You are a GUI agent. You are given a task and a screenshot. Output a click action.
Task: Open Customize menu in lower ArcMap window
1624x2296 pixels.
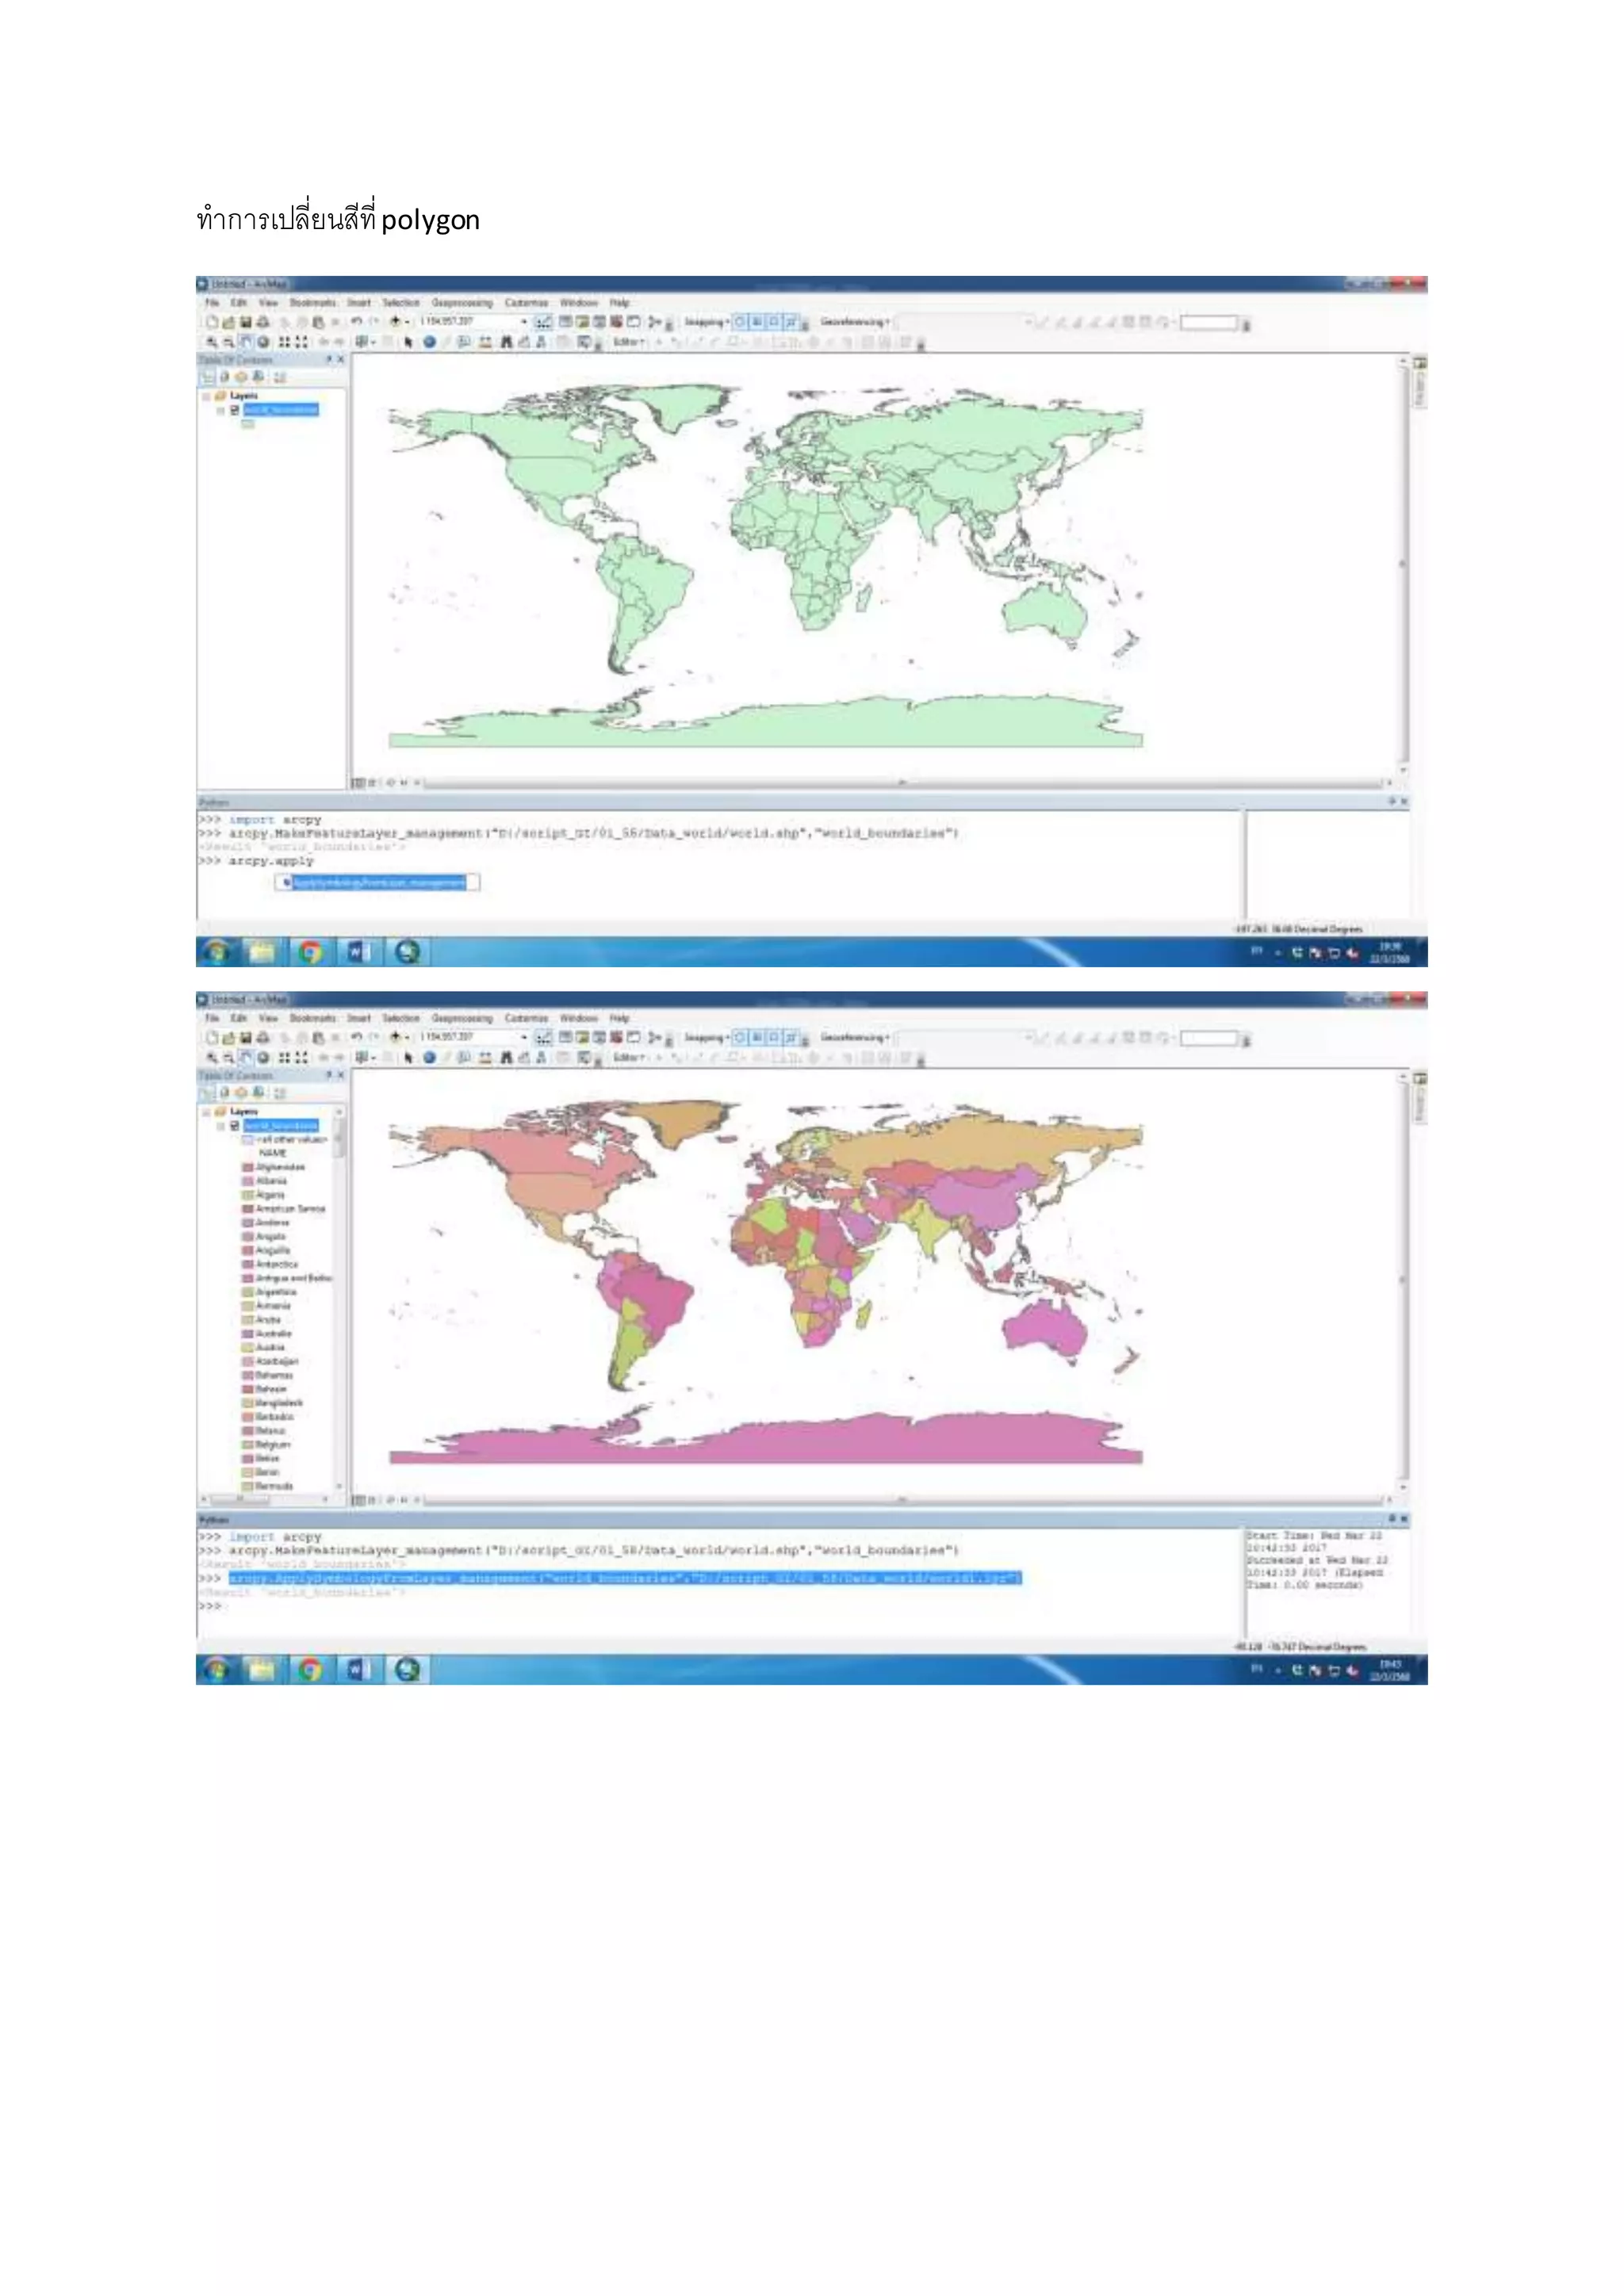pos(526,1018)
